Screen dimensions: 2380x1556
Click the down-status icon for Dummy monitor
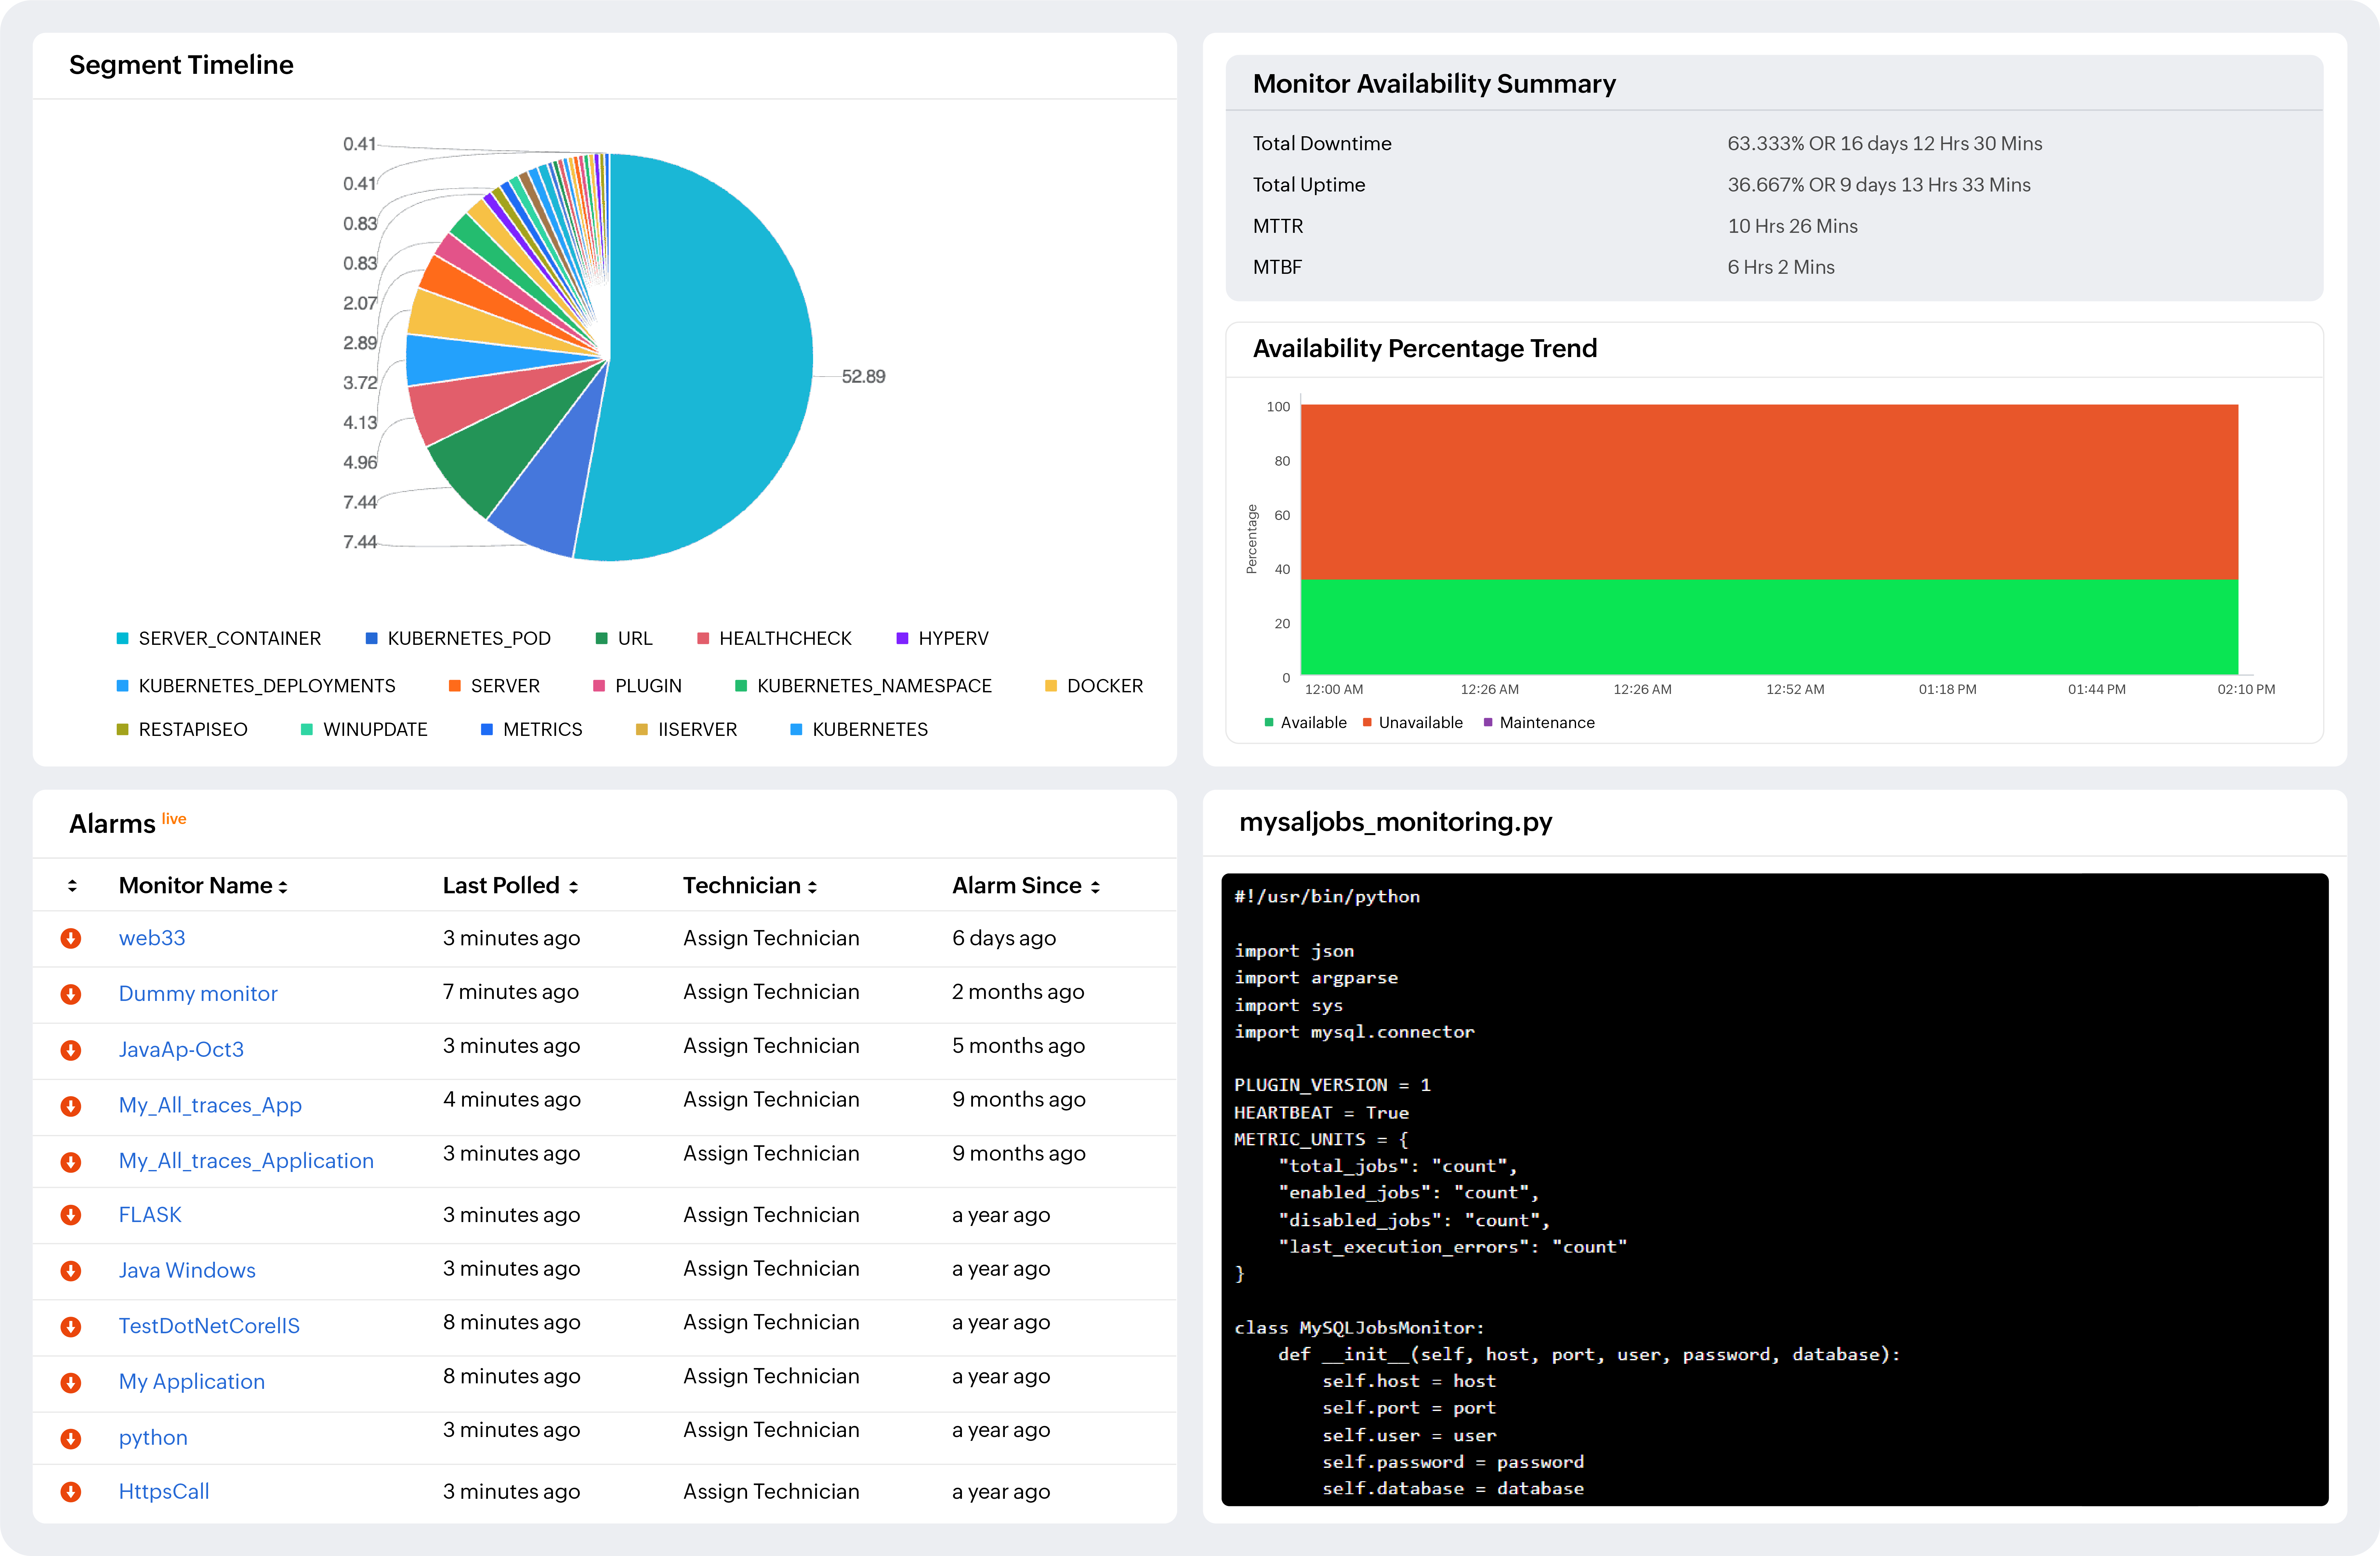[71, 994]
